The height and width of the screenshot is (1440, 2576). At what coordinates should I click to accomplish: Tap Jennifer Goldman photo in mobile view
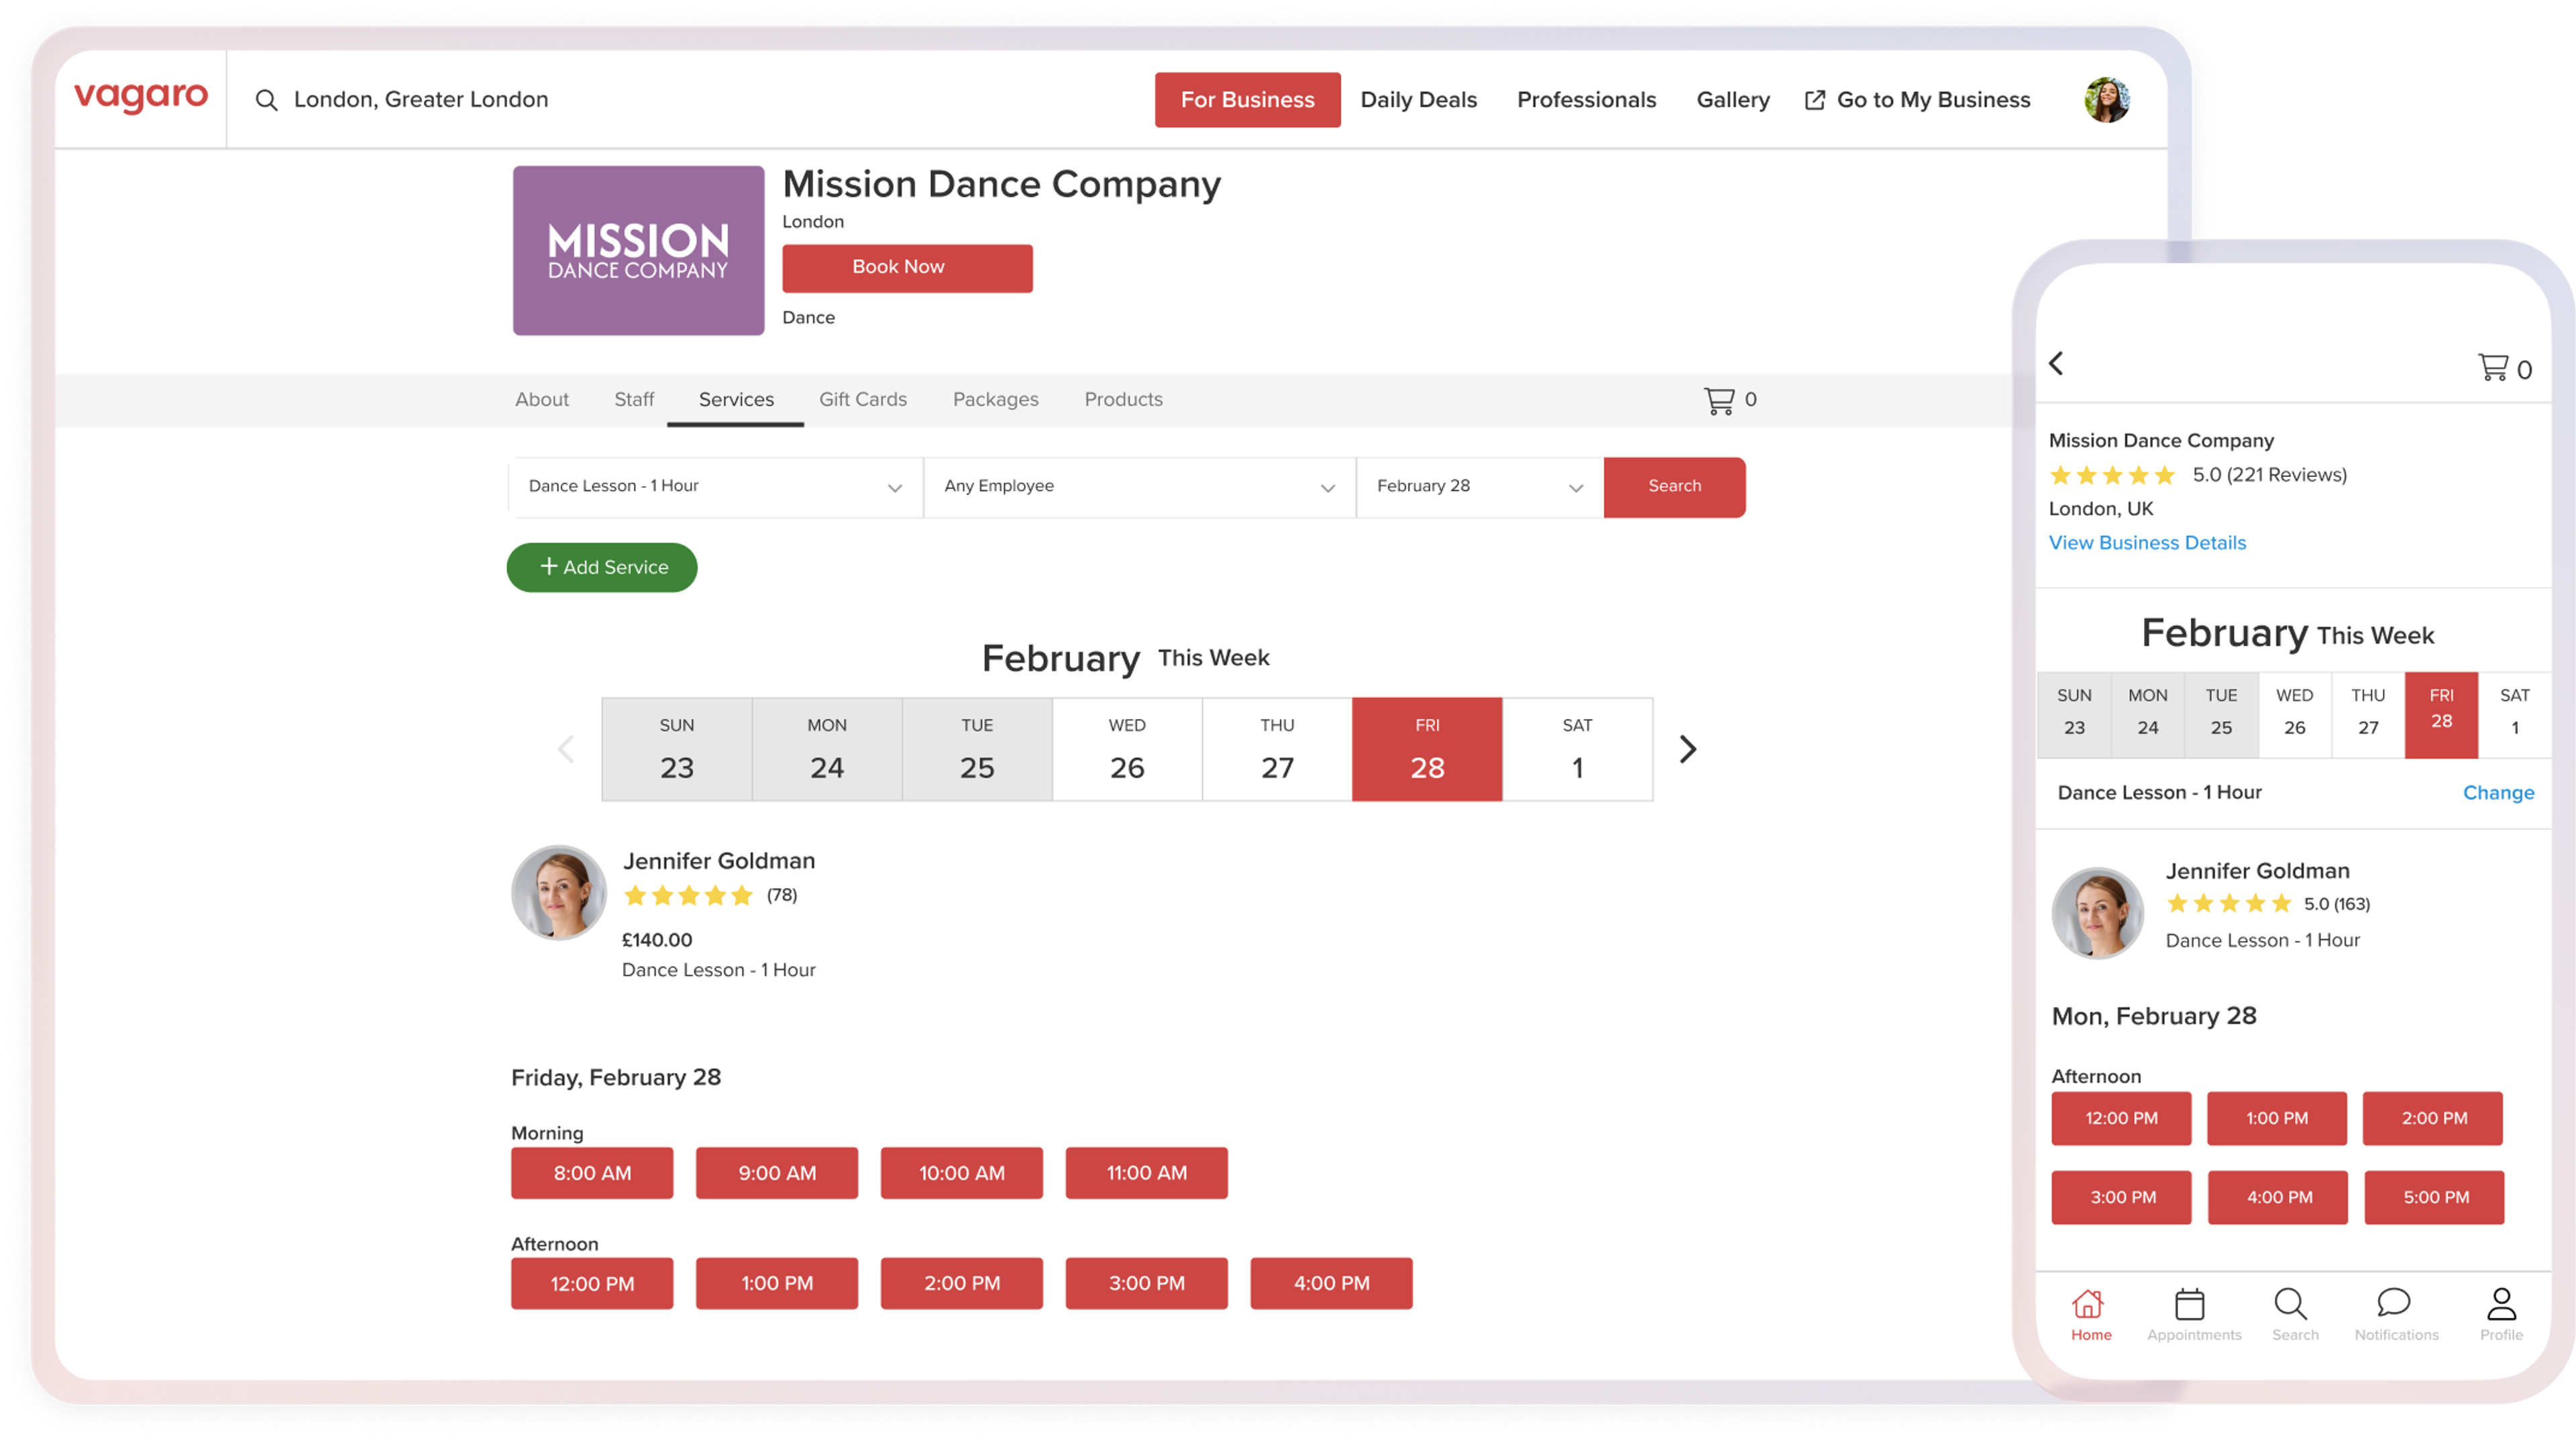pos(2097,913)
